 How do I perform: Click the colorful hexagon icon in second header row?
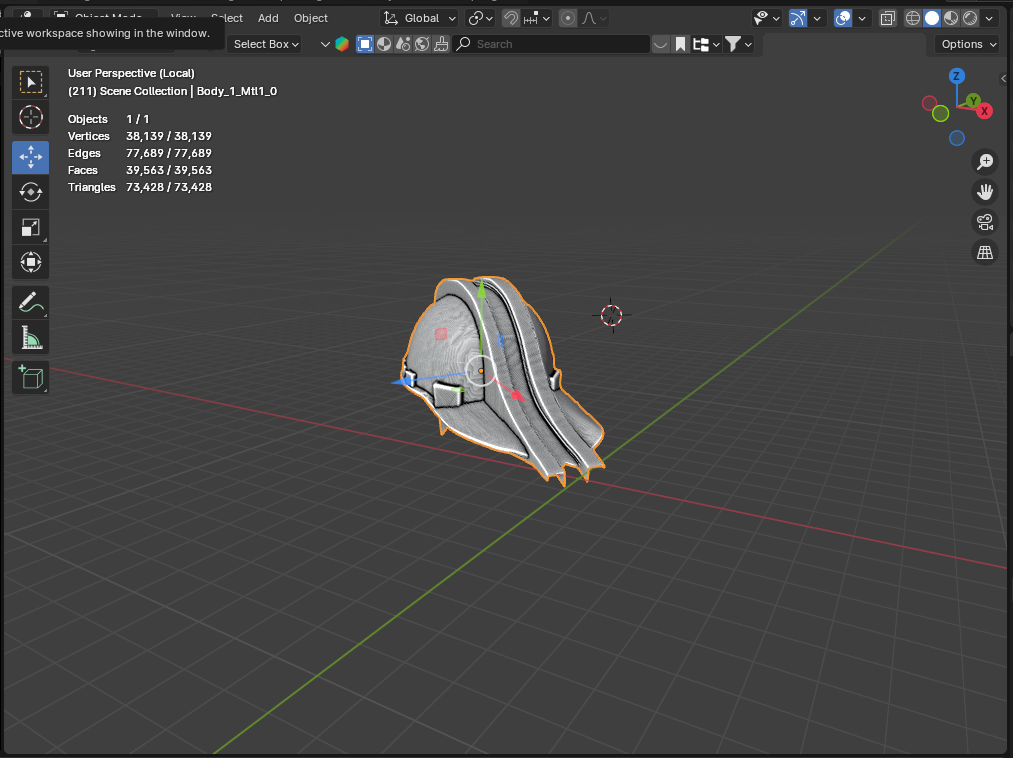[342, 44]
